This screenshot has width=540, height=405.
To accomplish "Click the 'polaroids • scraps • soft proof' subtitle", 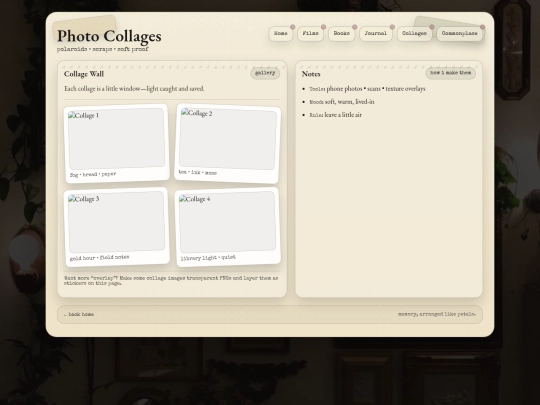I will [x=103, y=49].
